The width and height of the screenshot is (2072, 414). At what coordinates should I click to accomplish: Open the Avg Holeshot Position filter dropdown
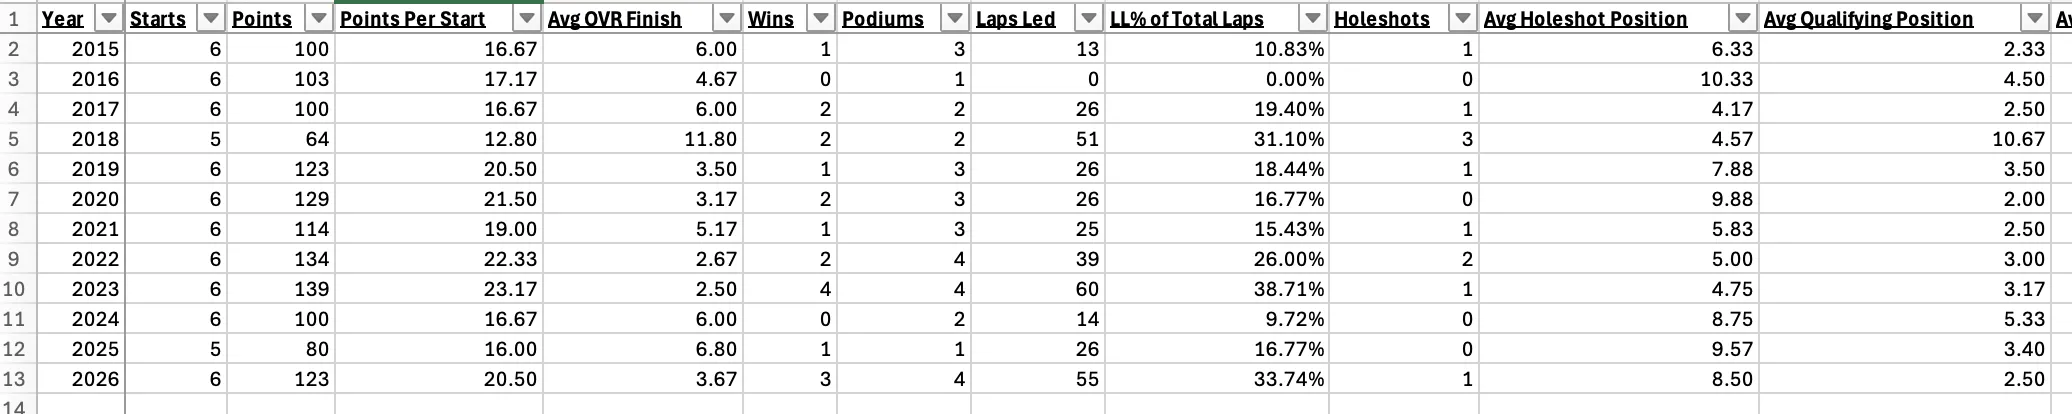[1743, 18]
